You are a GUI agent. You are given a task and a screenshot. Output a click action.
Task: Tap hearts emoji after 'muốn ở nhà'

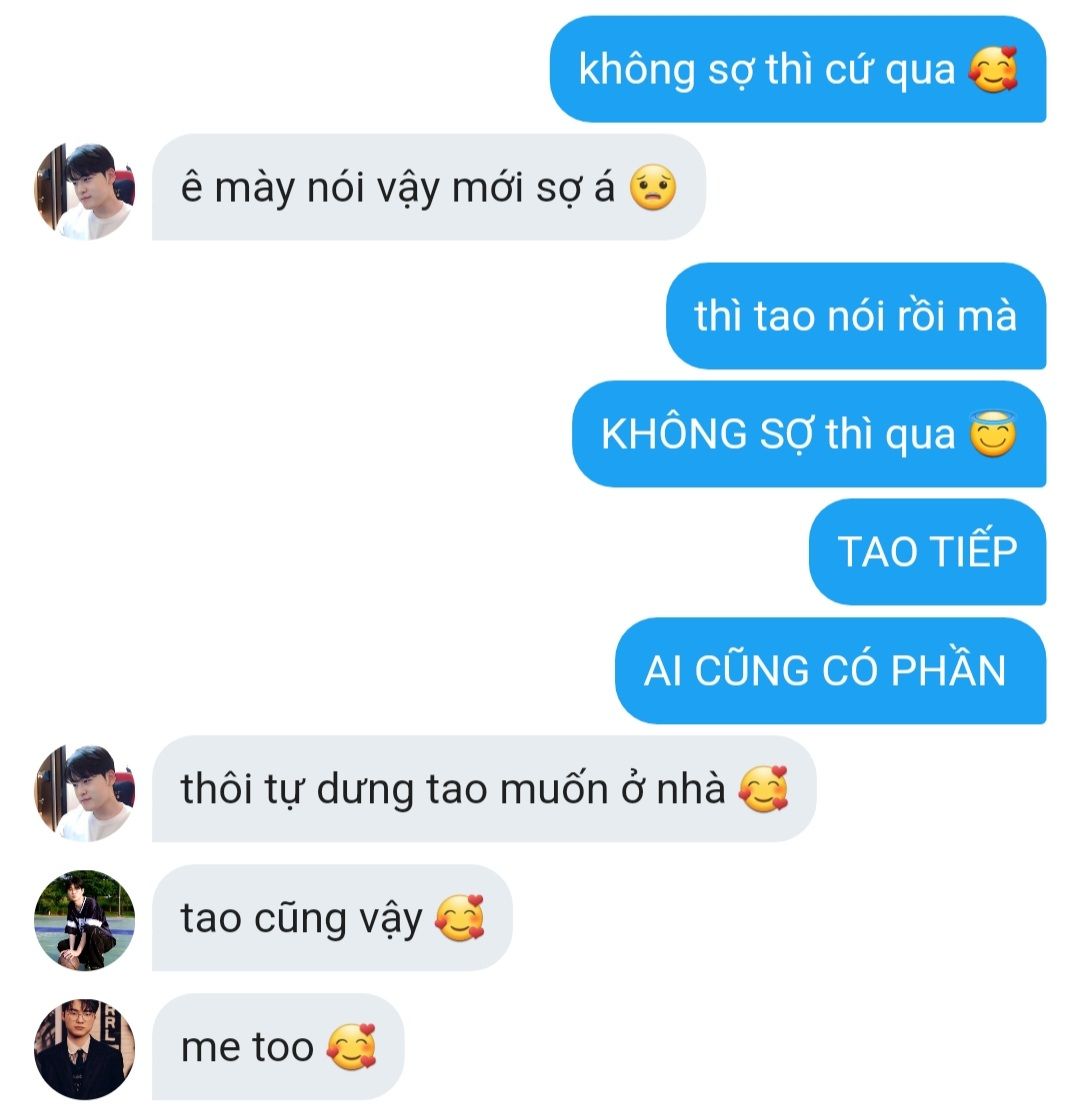764,789
